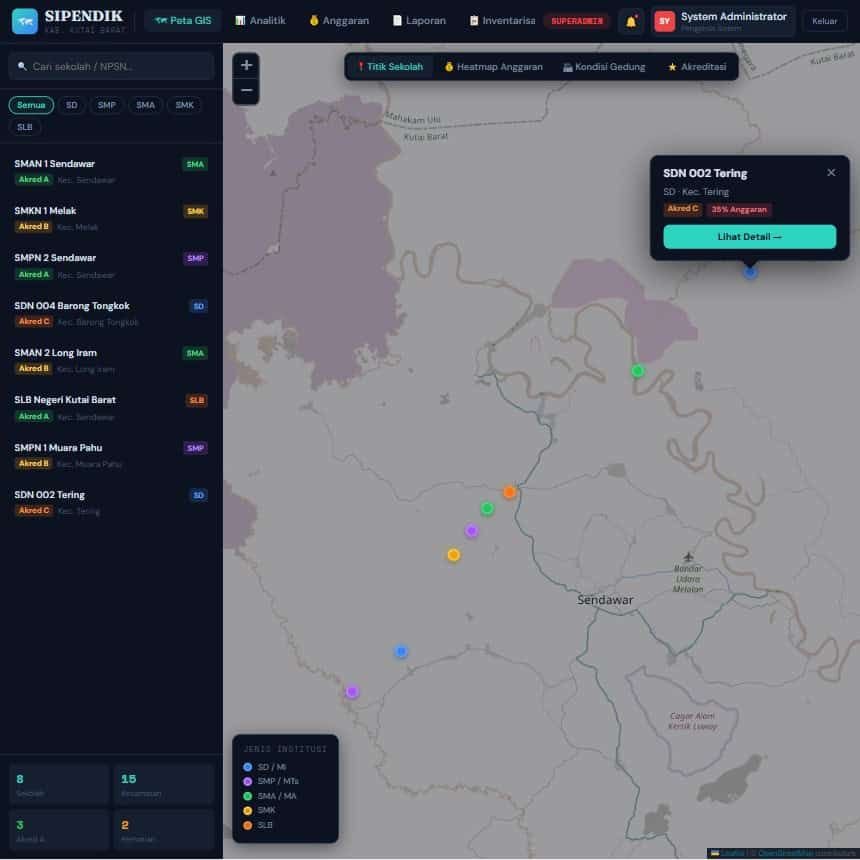Click the Keluar logout button
Screen dimensions: 860x860
point(824,21)
